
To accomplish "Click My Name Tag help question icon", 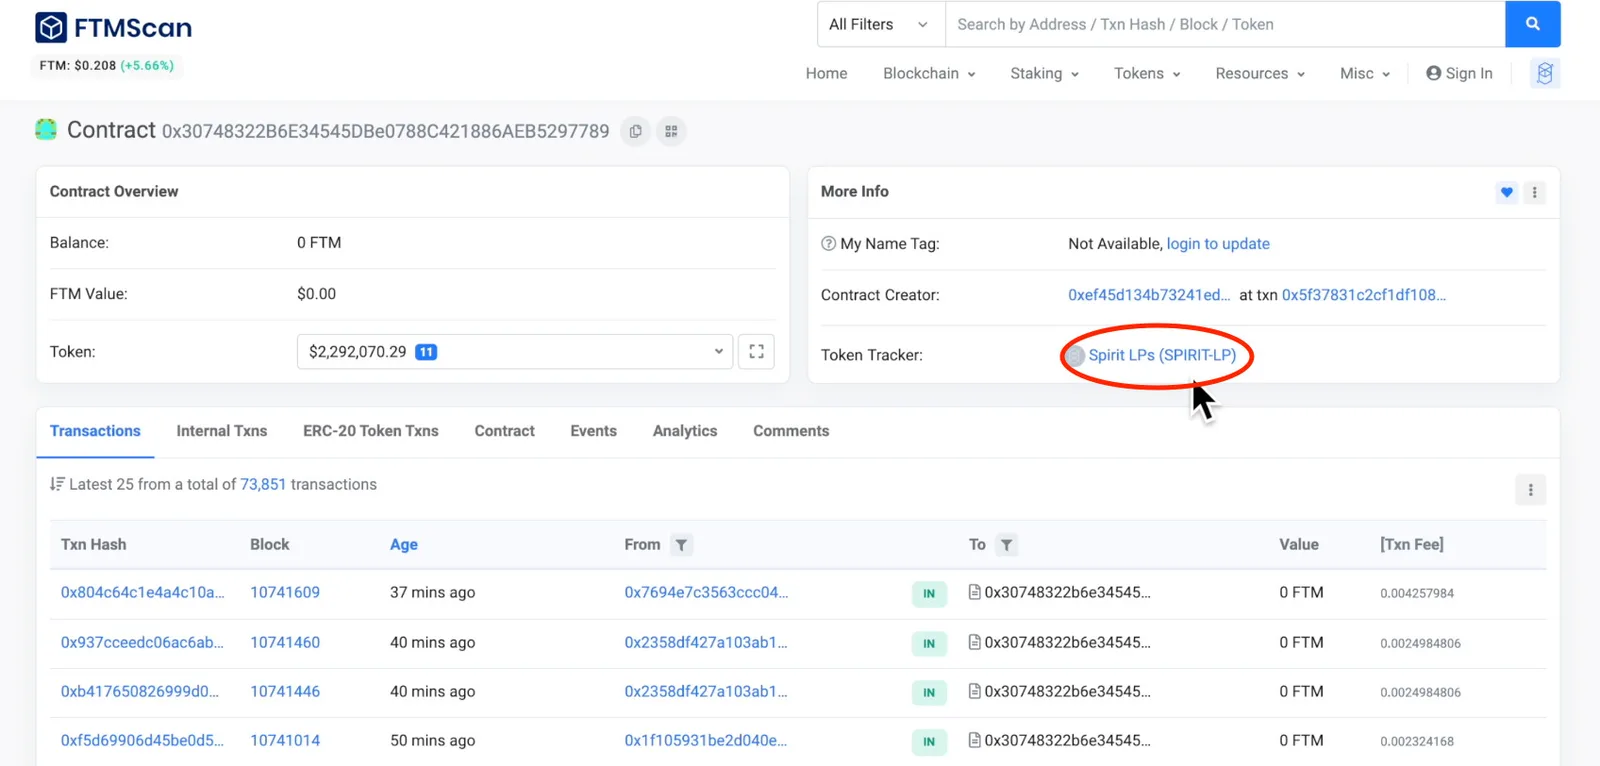I will [x=828, y=243].
